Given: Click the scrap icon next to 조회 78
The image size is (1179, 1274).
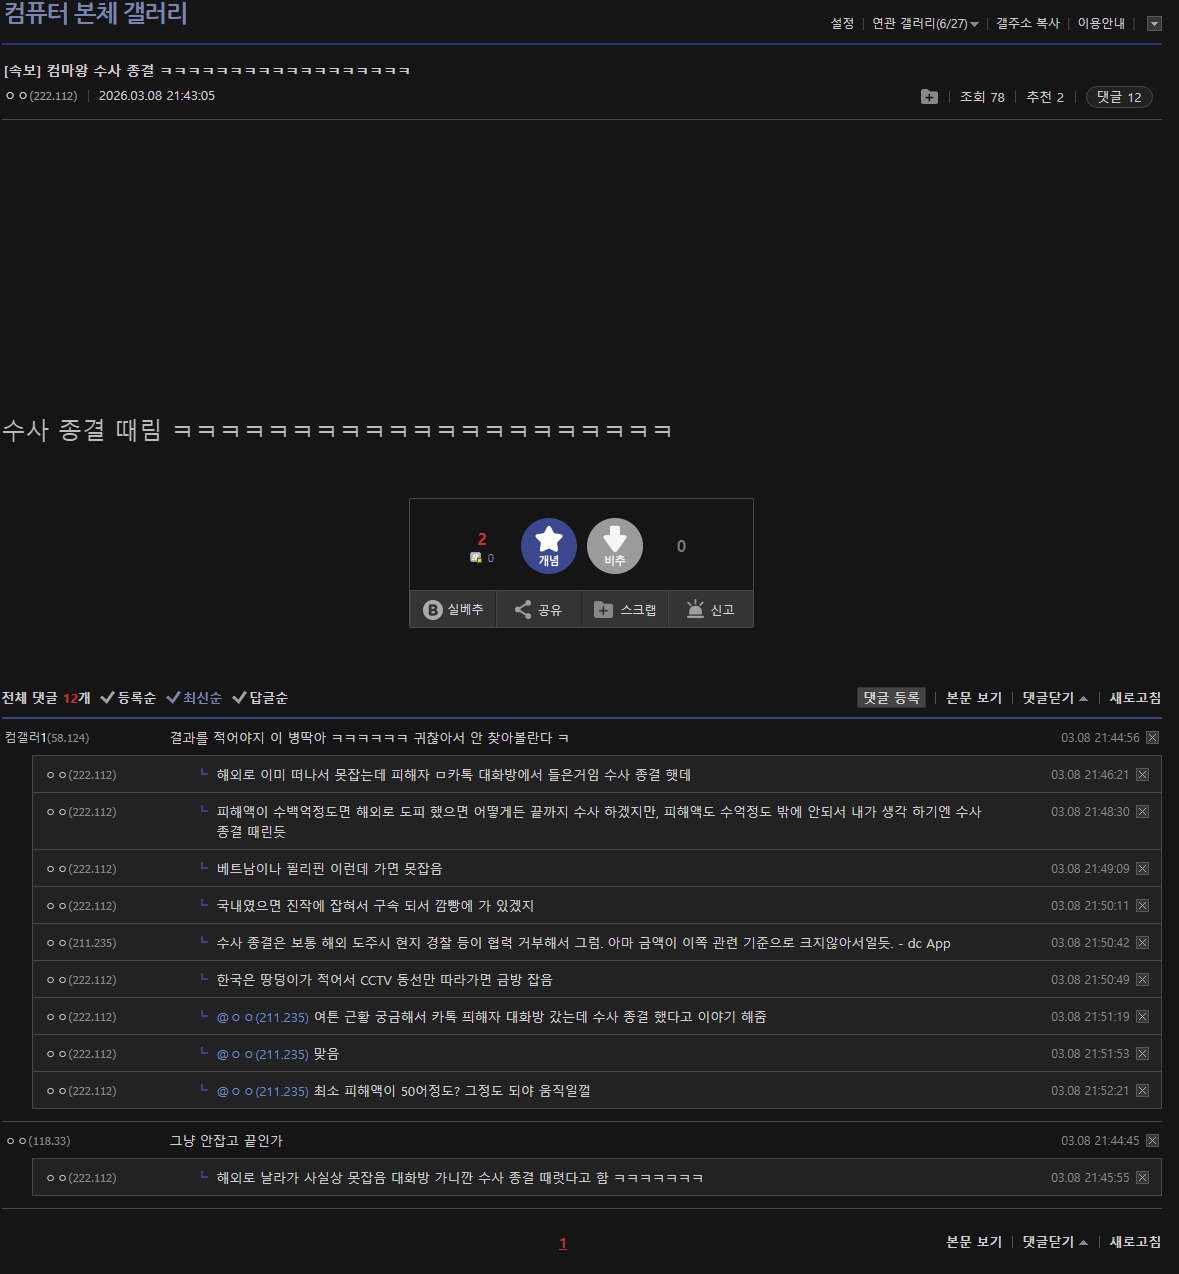Looking at the screenshot, I should 928,96.
